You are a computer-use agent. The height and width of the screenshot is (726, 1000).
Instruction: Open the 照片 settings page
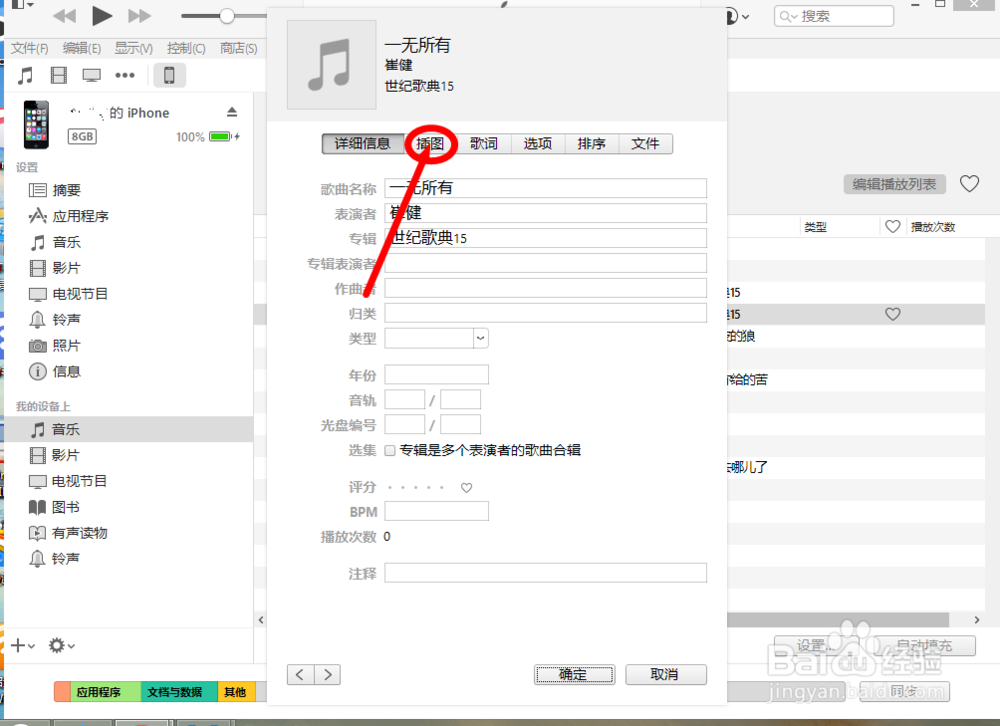(x=67, y=345)
